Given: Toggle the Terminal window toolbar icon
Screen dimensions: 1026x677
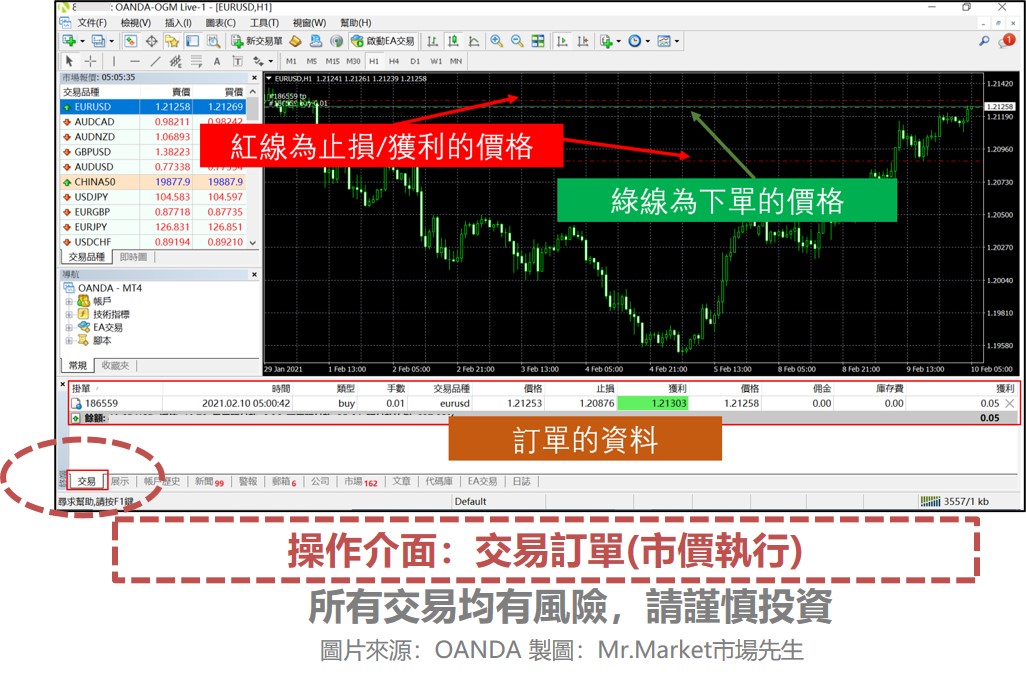Looking at the screenshot, I should (192, 41).
